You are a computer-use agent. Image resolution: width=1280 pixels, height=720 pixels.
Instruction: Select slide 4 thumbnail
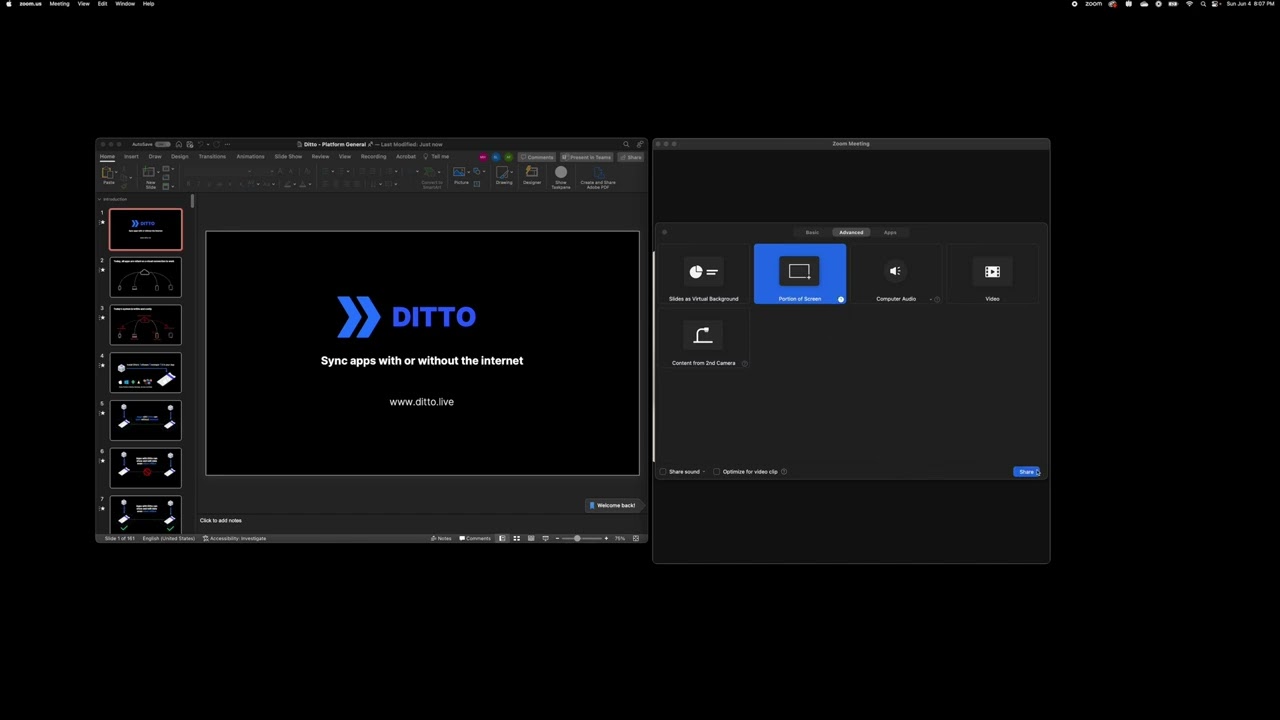click(x=146, y=373)
